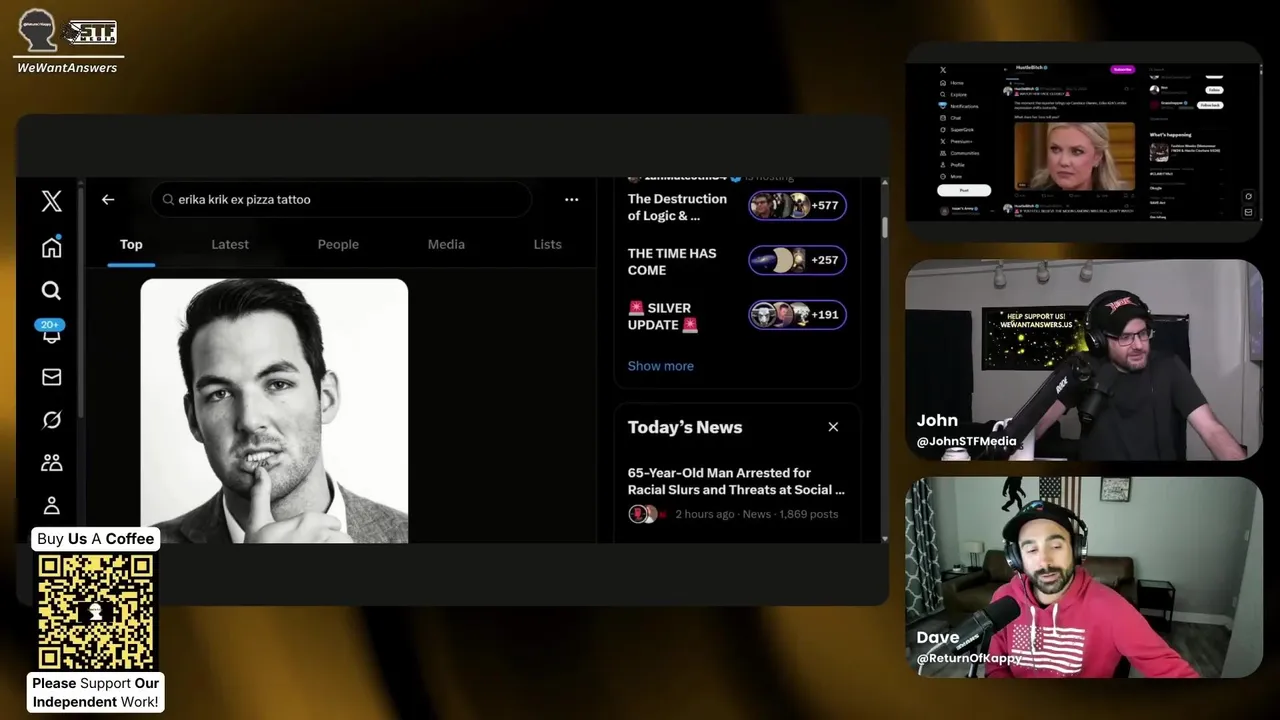This screenshot has height=720, width=1280.
Task: Switch to the Media tab
Action: point(446,244)
